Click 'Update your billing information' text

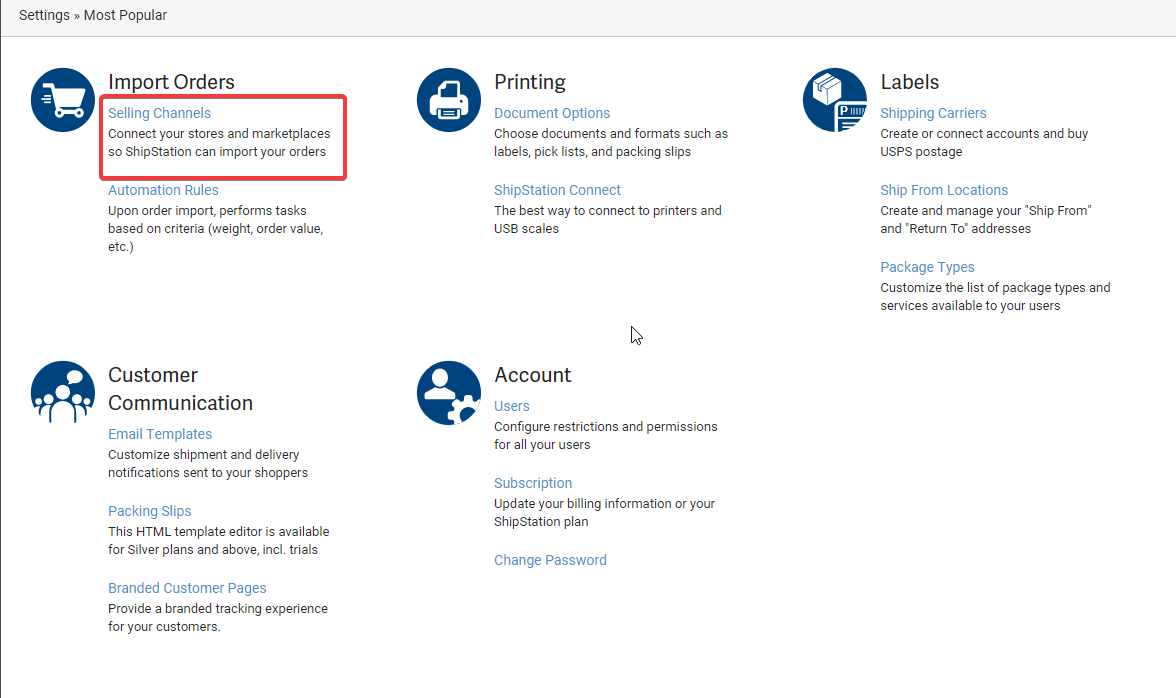[604, 513]
